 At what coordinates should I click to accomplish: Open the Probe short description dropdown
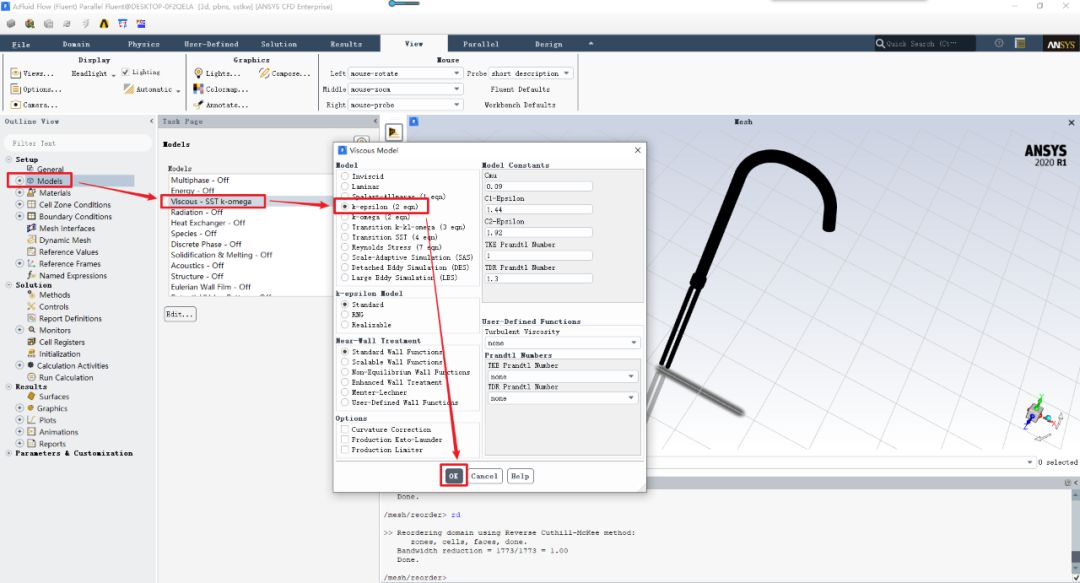tap(530, 73)
